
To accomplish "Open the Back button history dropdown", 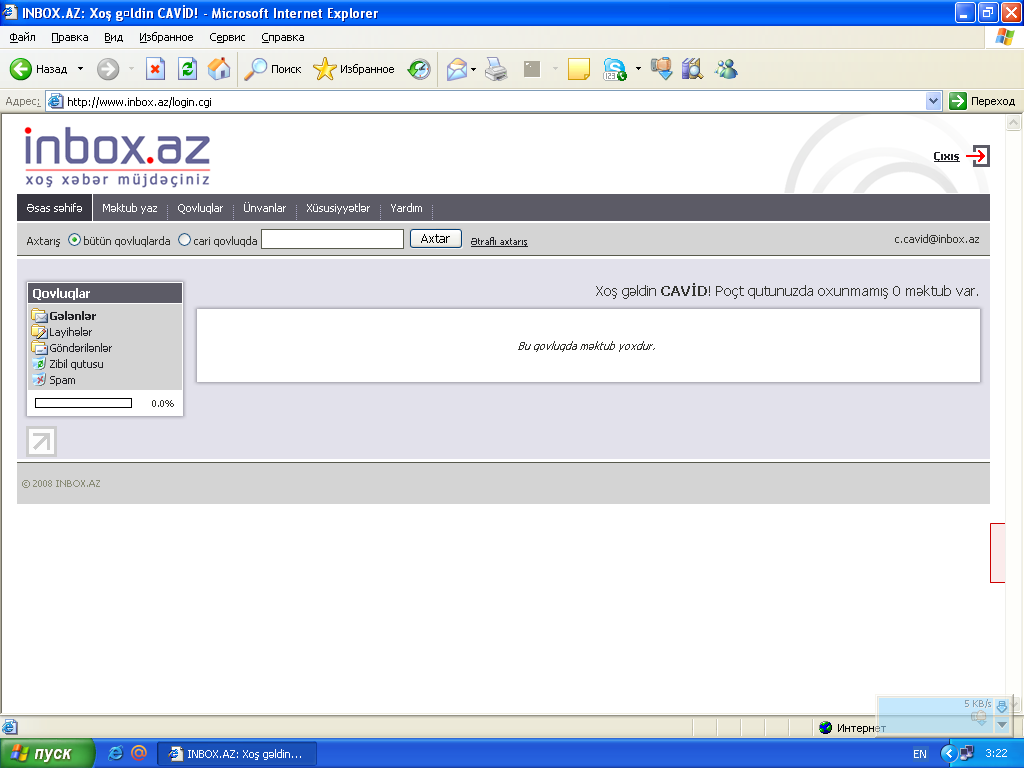I will [80, 69].
